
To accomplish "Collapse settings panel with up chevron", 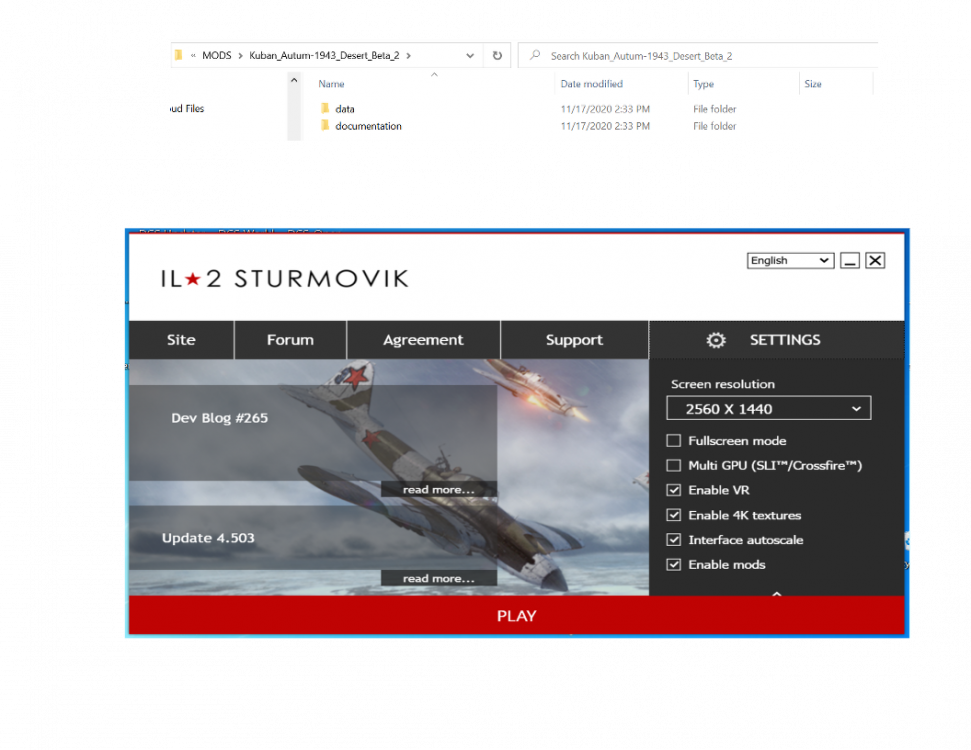I will (776, 594).
